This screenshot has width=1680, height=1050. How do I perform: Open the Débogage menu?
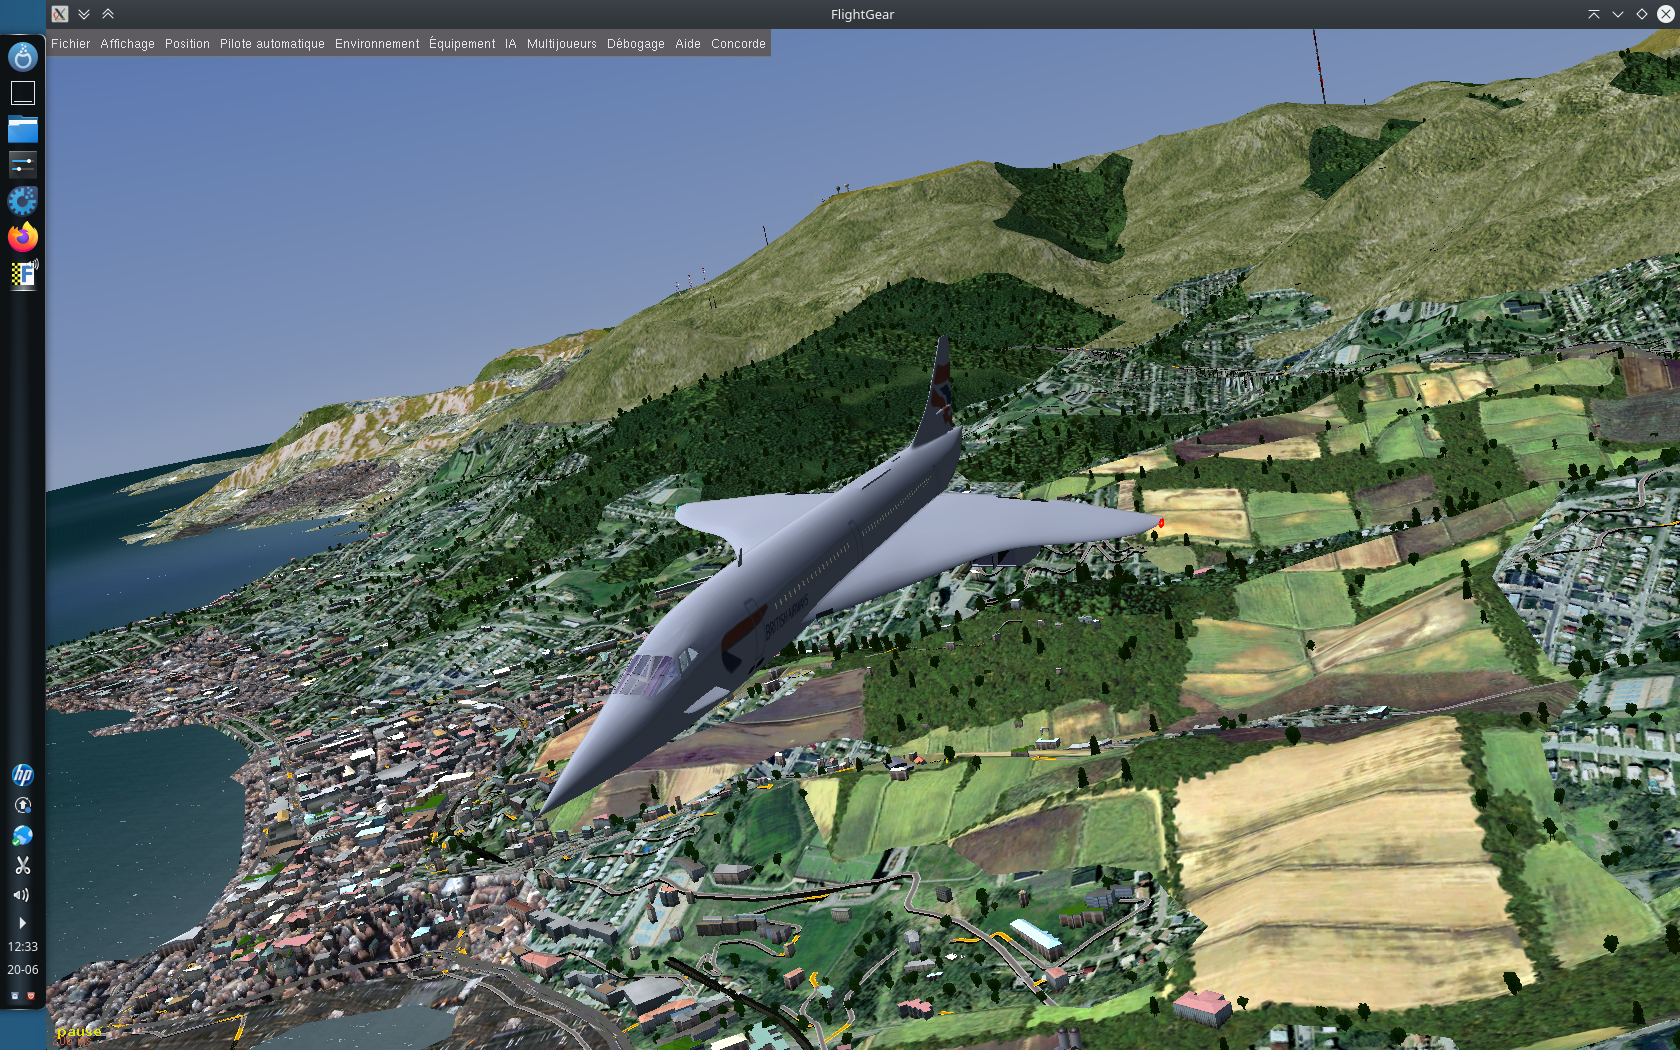pos(636,44)
